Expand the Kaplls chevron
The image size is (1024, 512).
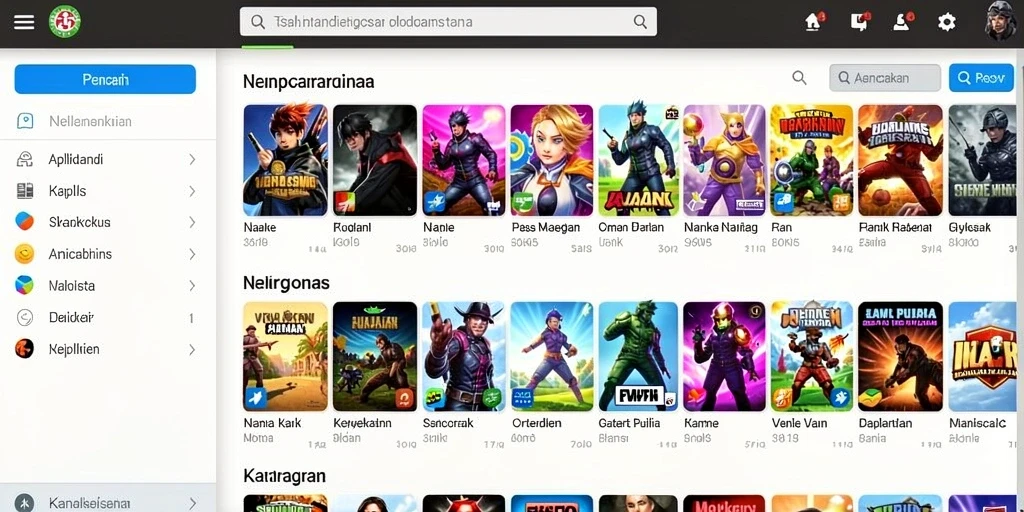192,191
